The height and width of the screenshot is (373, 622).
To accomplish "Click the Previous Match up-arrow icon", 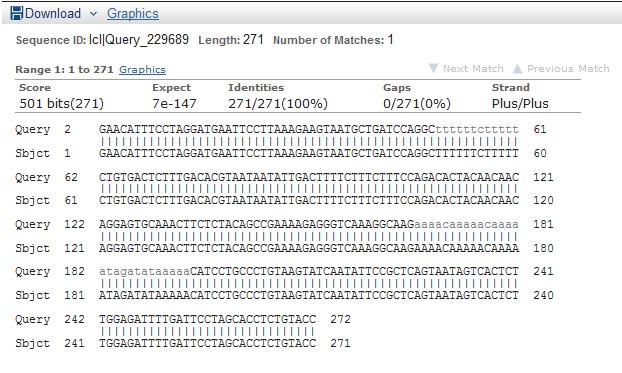I will coord(517,69).
